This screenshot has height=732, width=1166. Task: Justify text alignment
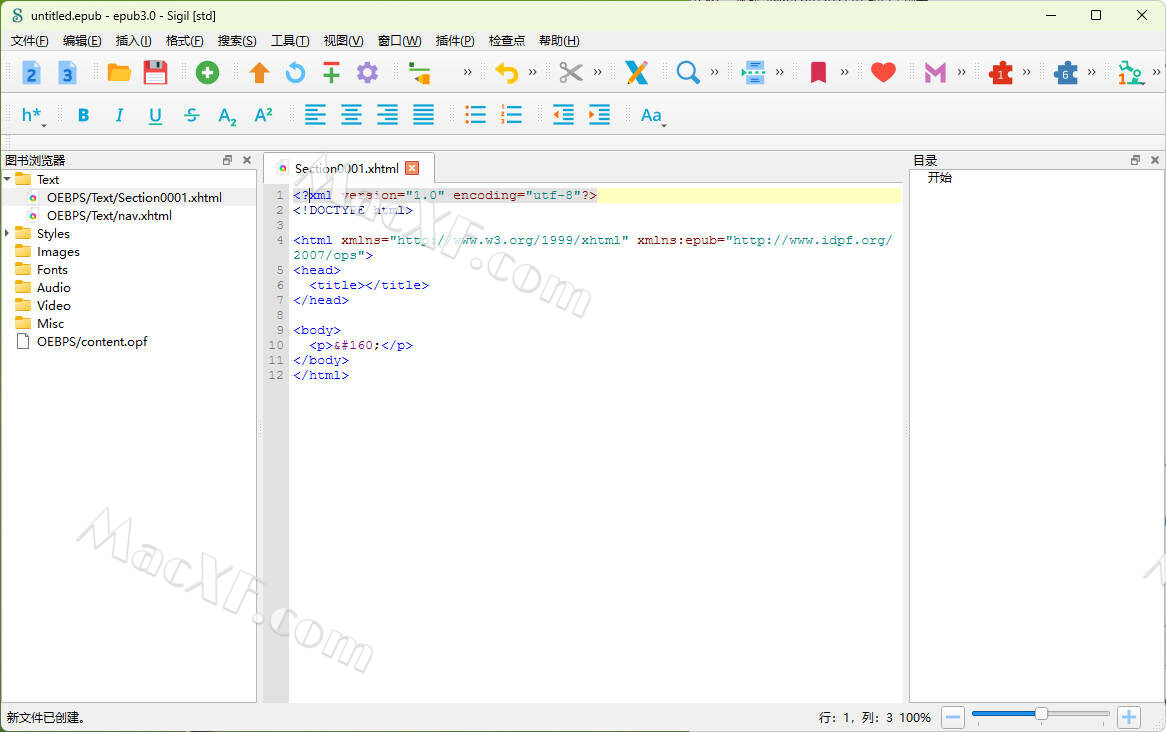[424, 115]
